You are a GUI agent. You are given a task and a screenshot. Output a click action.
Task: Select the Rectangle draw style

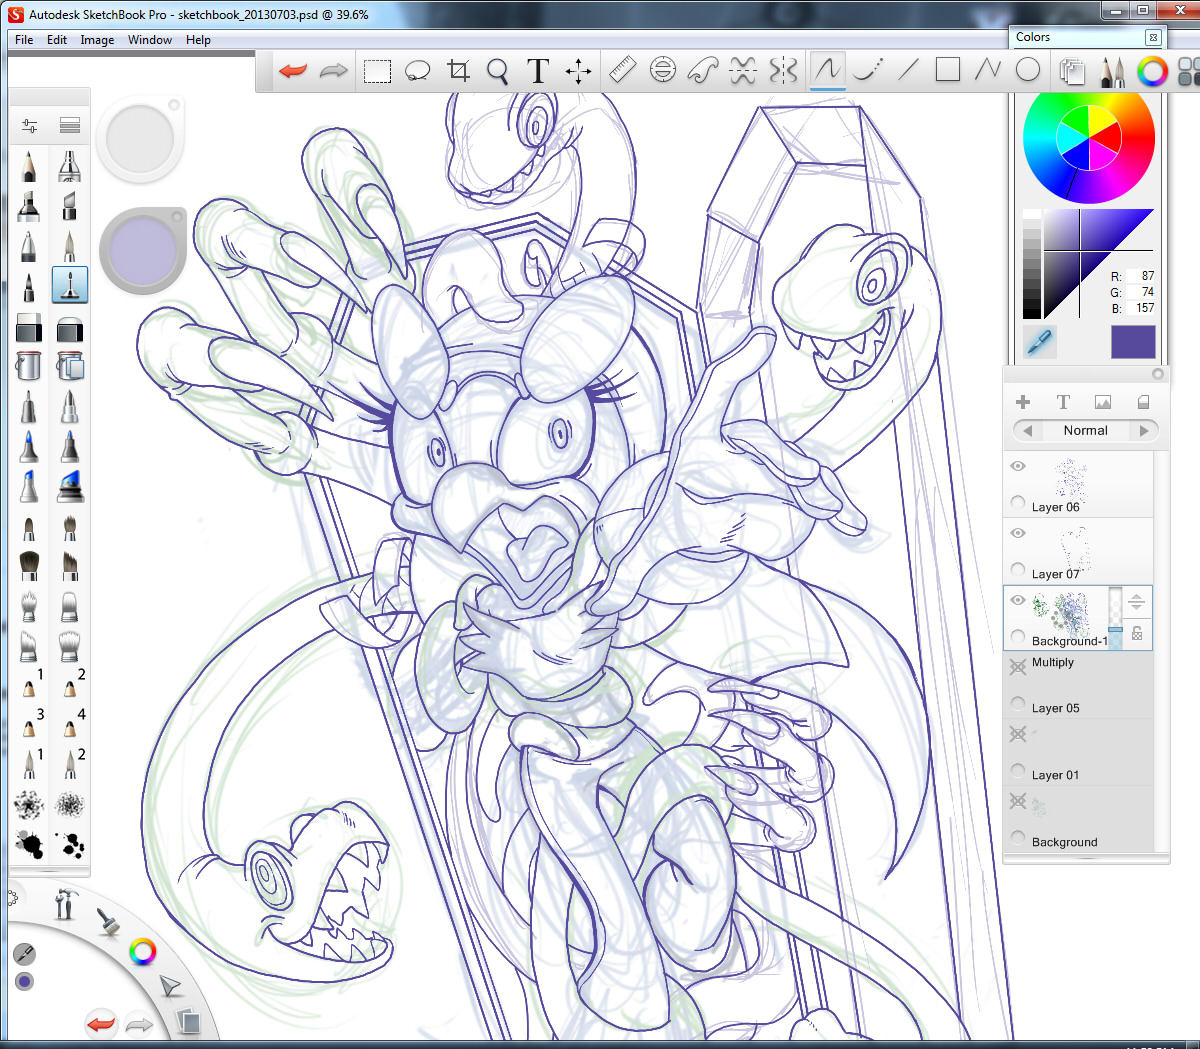[x=948, y=70]
